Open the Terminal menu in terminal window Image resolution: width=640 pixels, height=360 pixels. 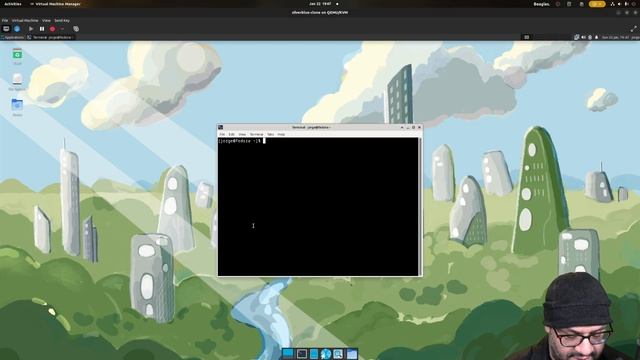[x=256, y=134]
